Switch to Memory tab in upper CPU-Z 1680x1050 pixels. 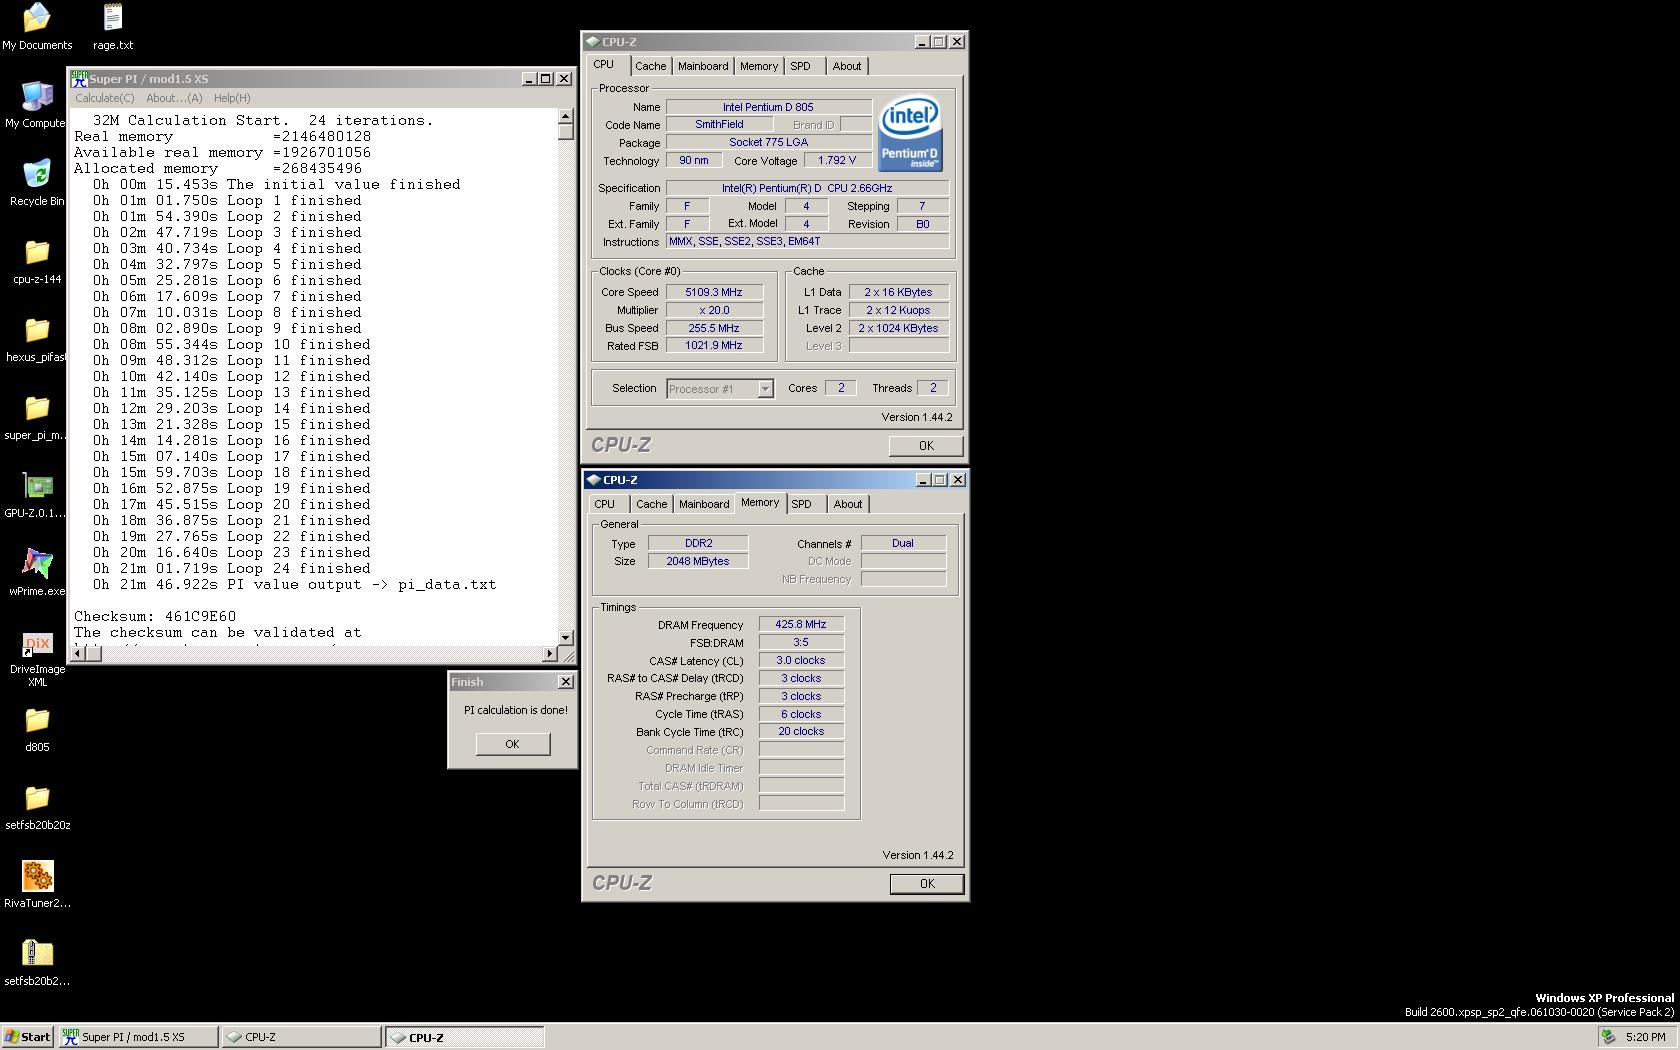[x=759, y=66]
